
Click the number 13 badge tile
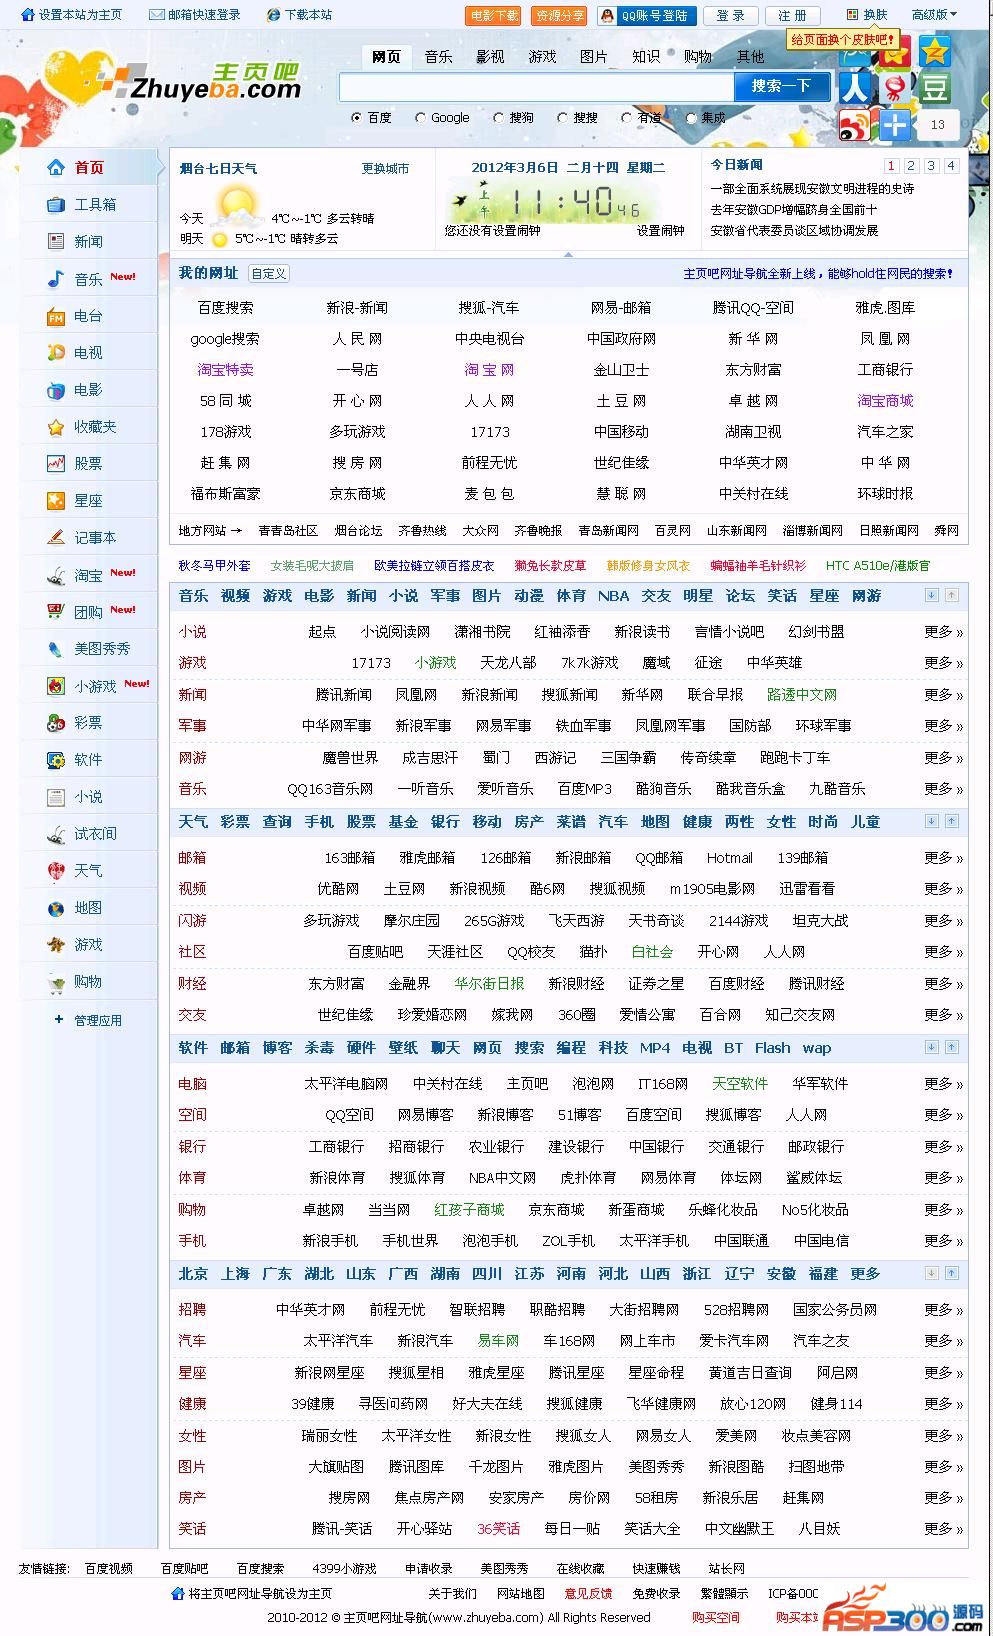(x=937, y=125)
